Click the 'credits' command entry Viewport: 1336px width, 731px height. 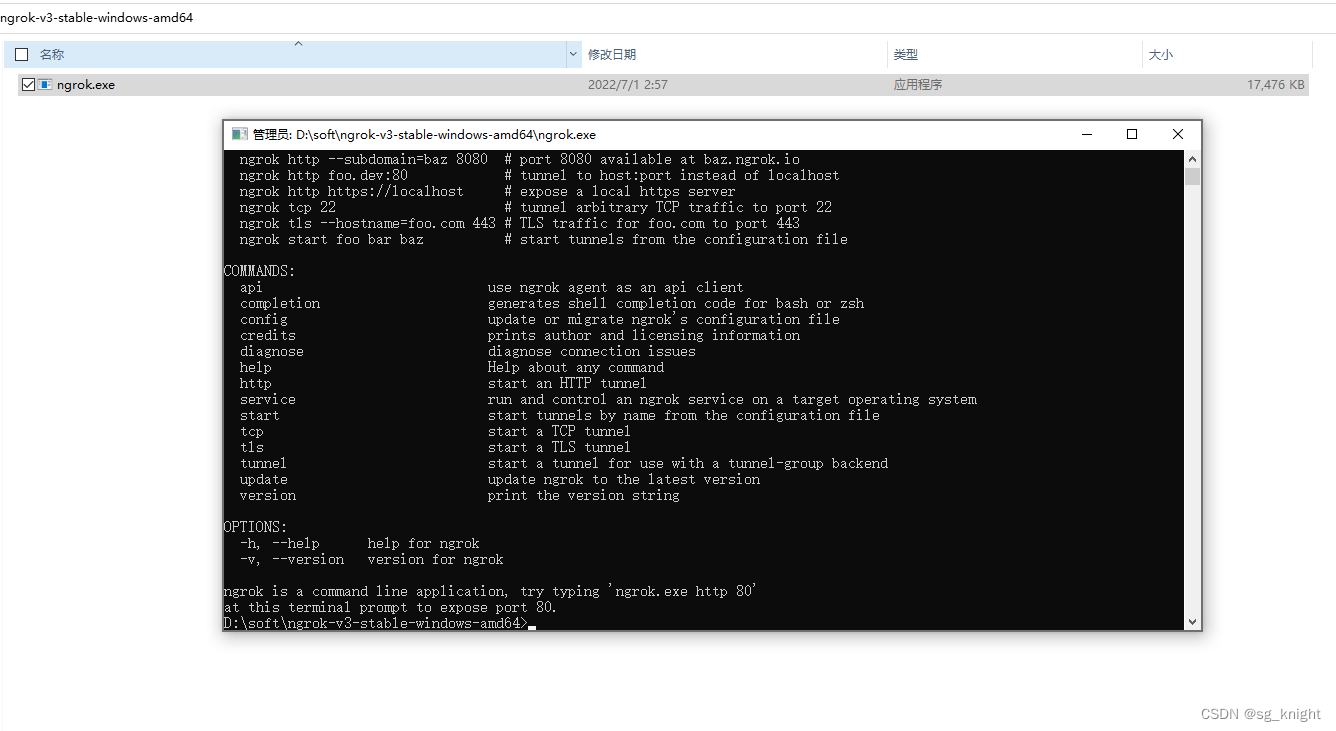click(x=268, y=335)
